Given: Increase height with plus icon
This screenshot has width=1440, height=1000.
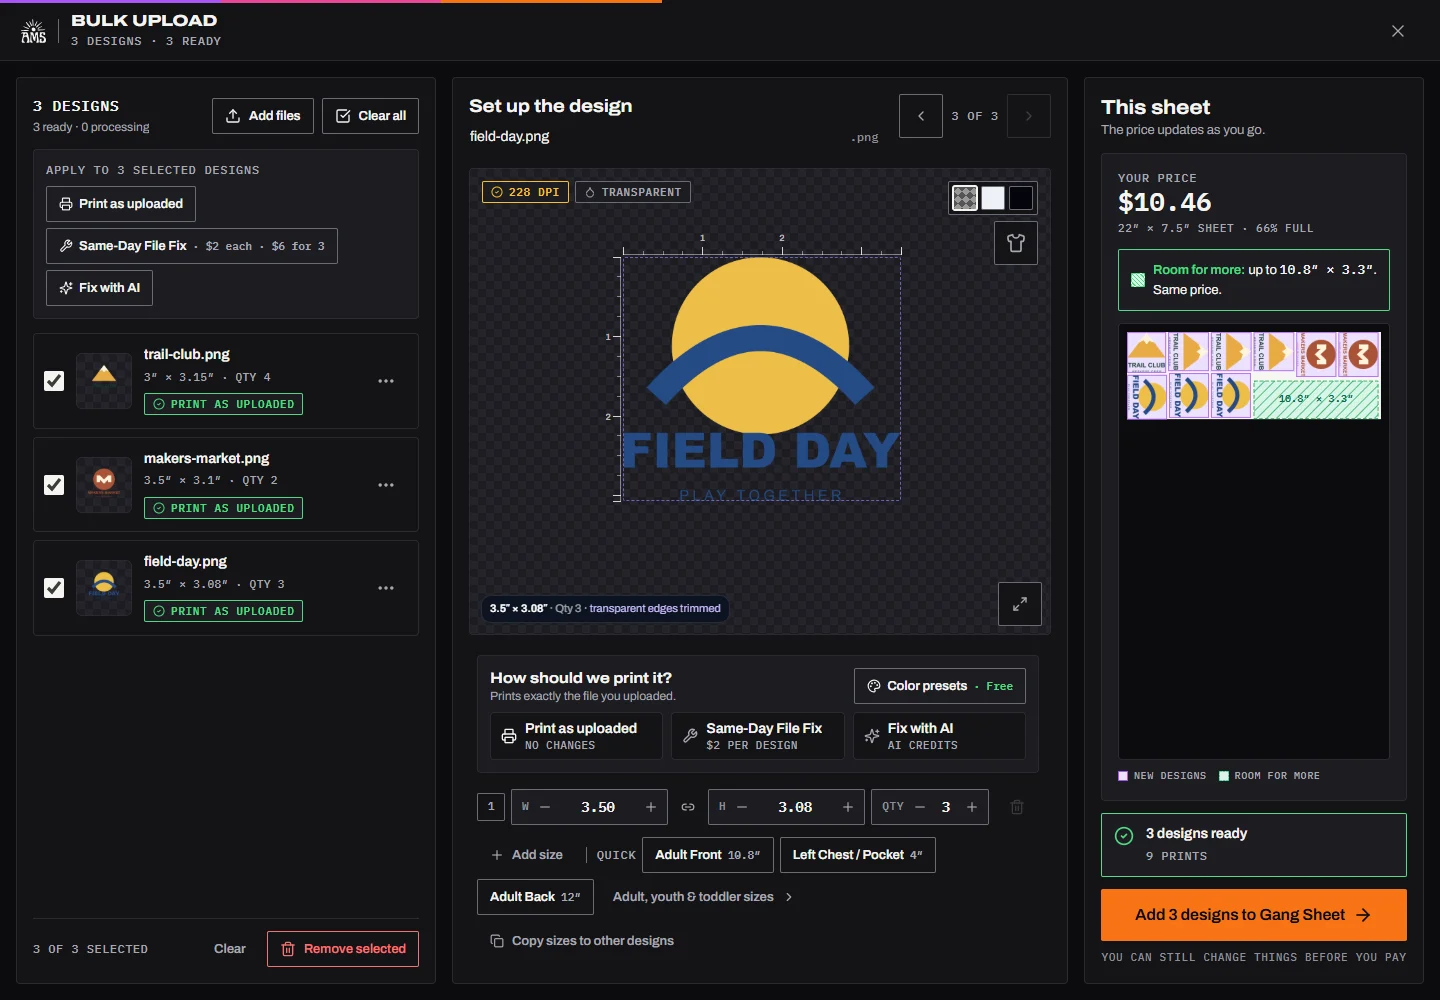Looking at the screenshot, I should [848, 807].
